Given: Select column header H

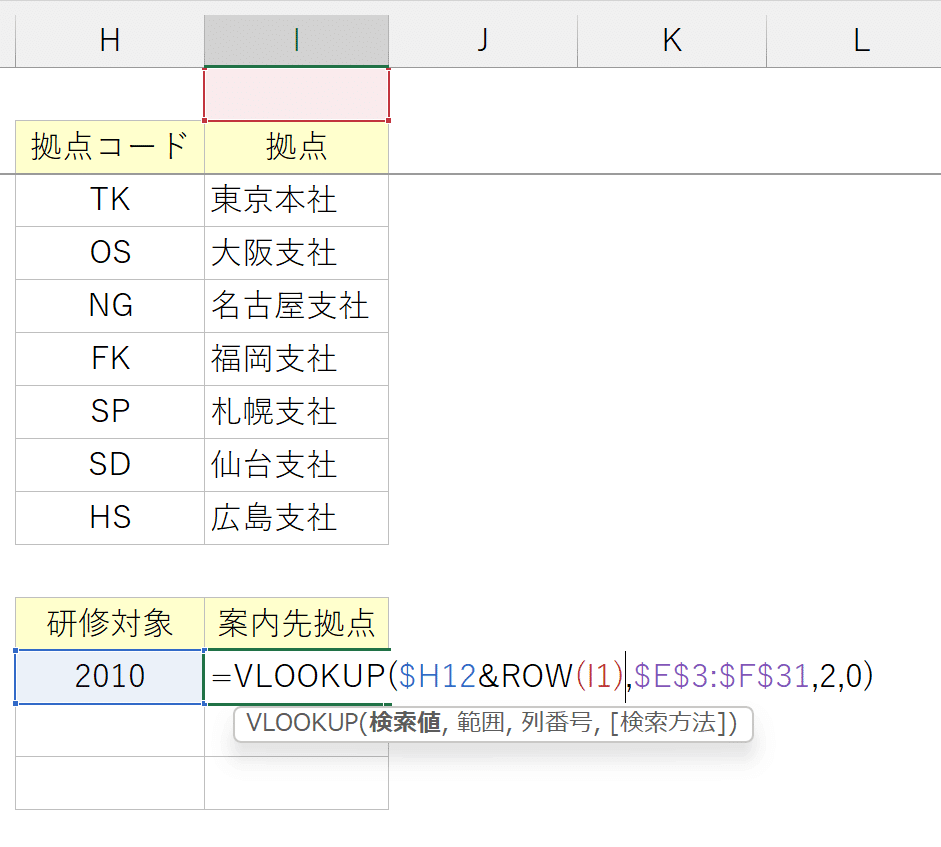Looking at the screenshot, I should pos(108,40).
